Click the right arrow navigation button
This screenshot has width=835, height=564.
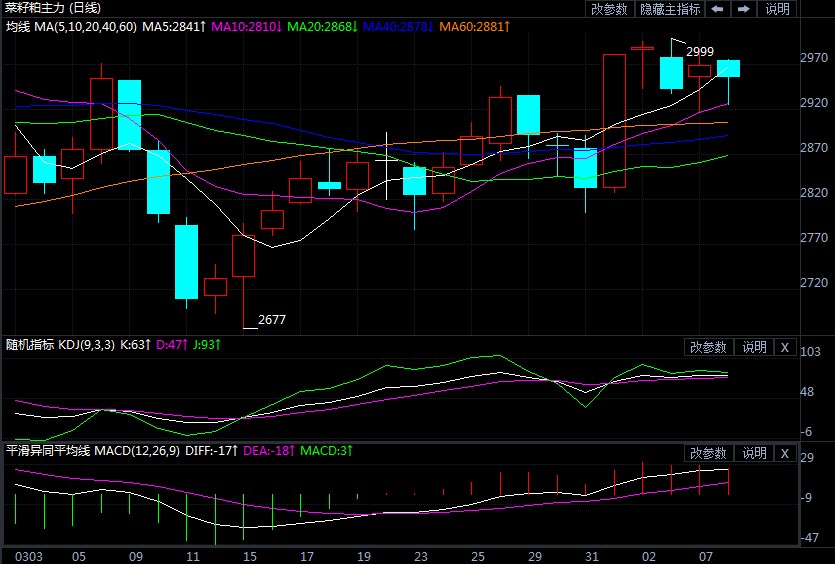click(x=743, y=9)
